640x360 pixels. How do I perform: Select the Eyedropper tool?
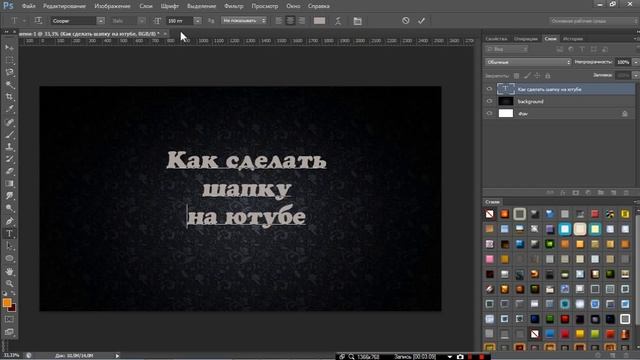pos(9,109)
